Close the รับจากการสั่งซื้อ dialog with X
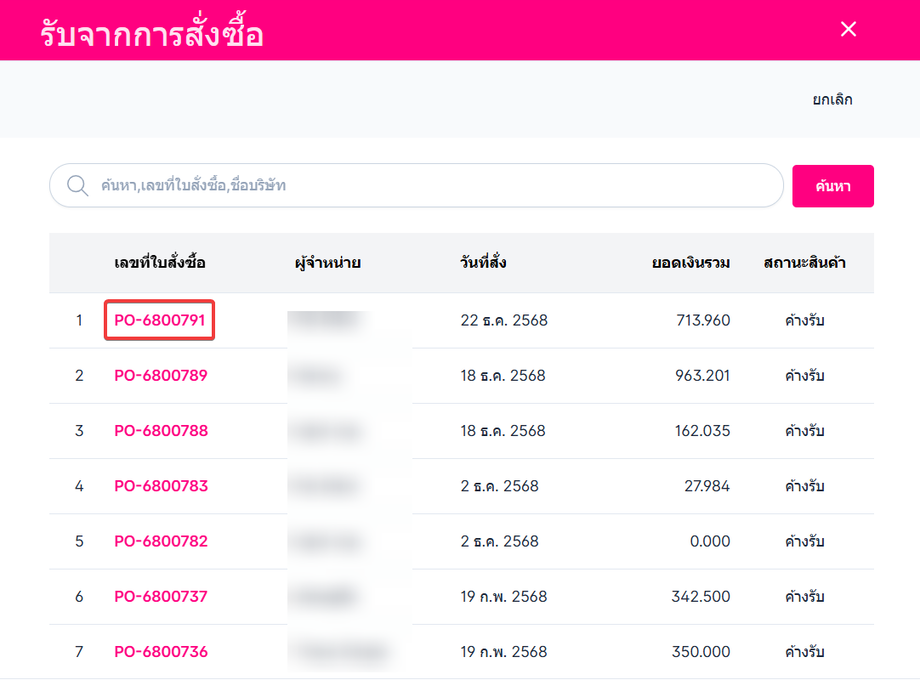Image resolution: width=920 pixels, height=680 pixels. (848, 29)
